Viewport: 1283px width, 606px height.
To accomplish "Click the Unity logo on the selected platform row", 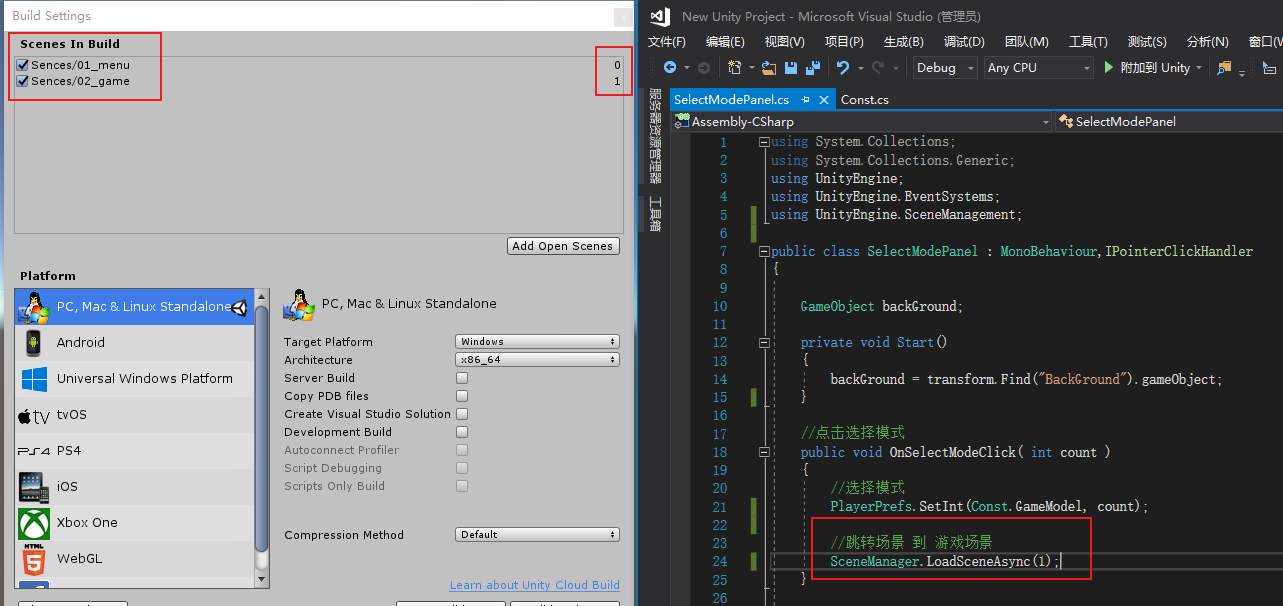I will pos(240,307).
